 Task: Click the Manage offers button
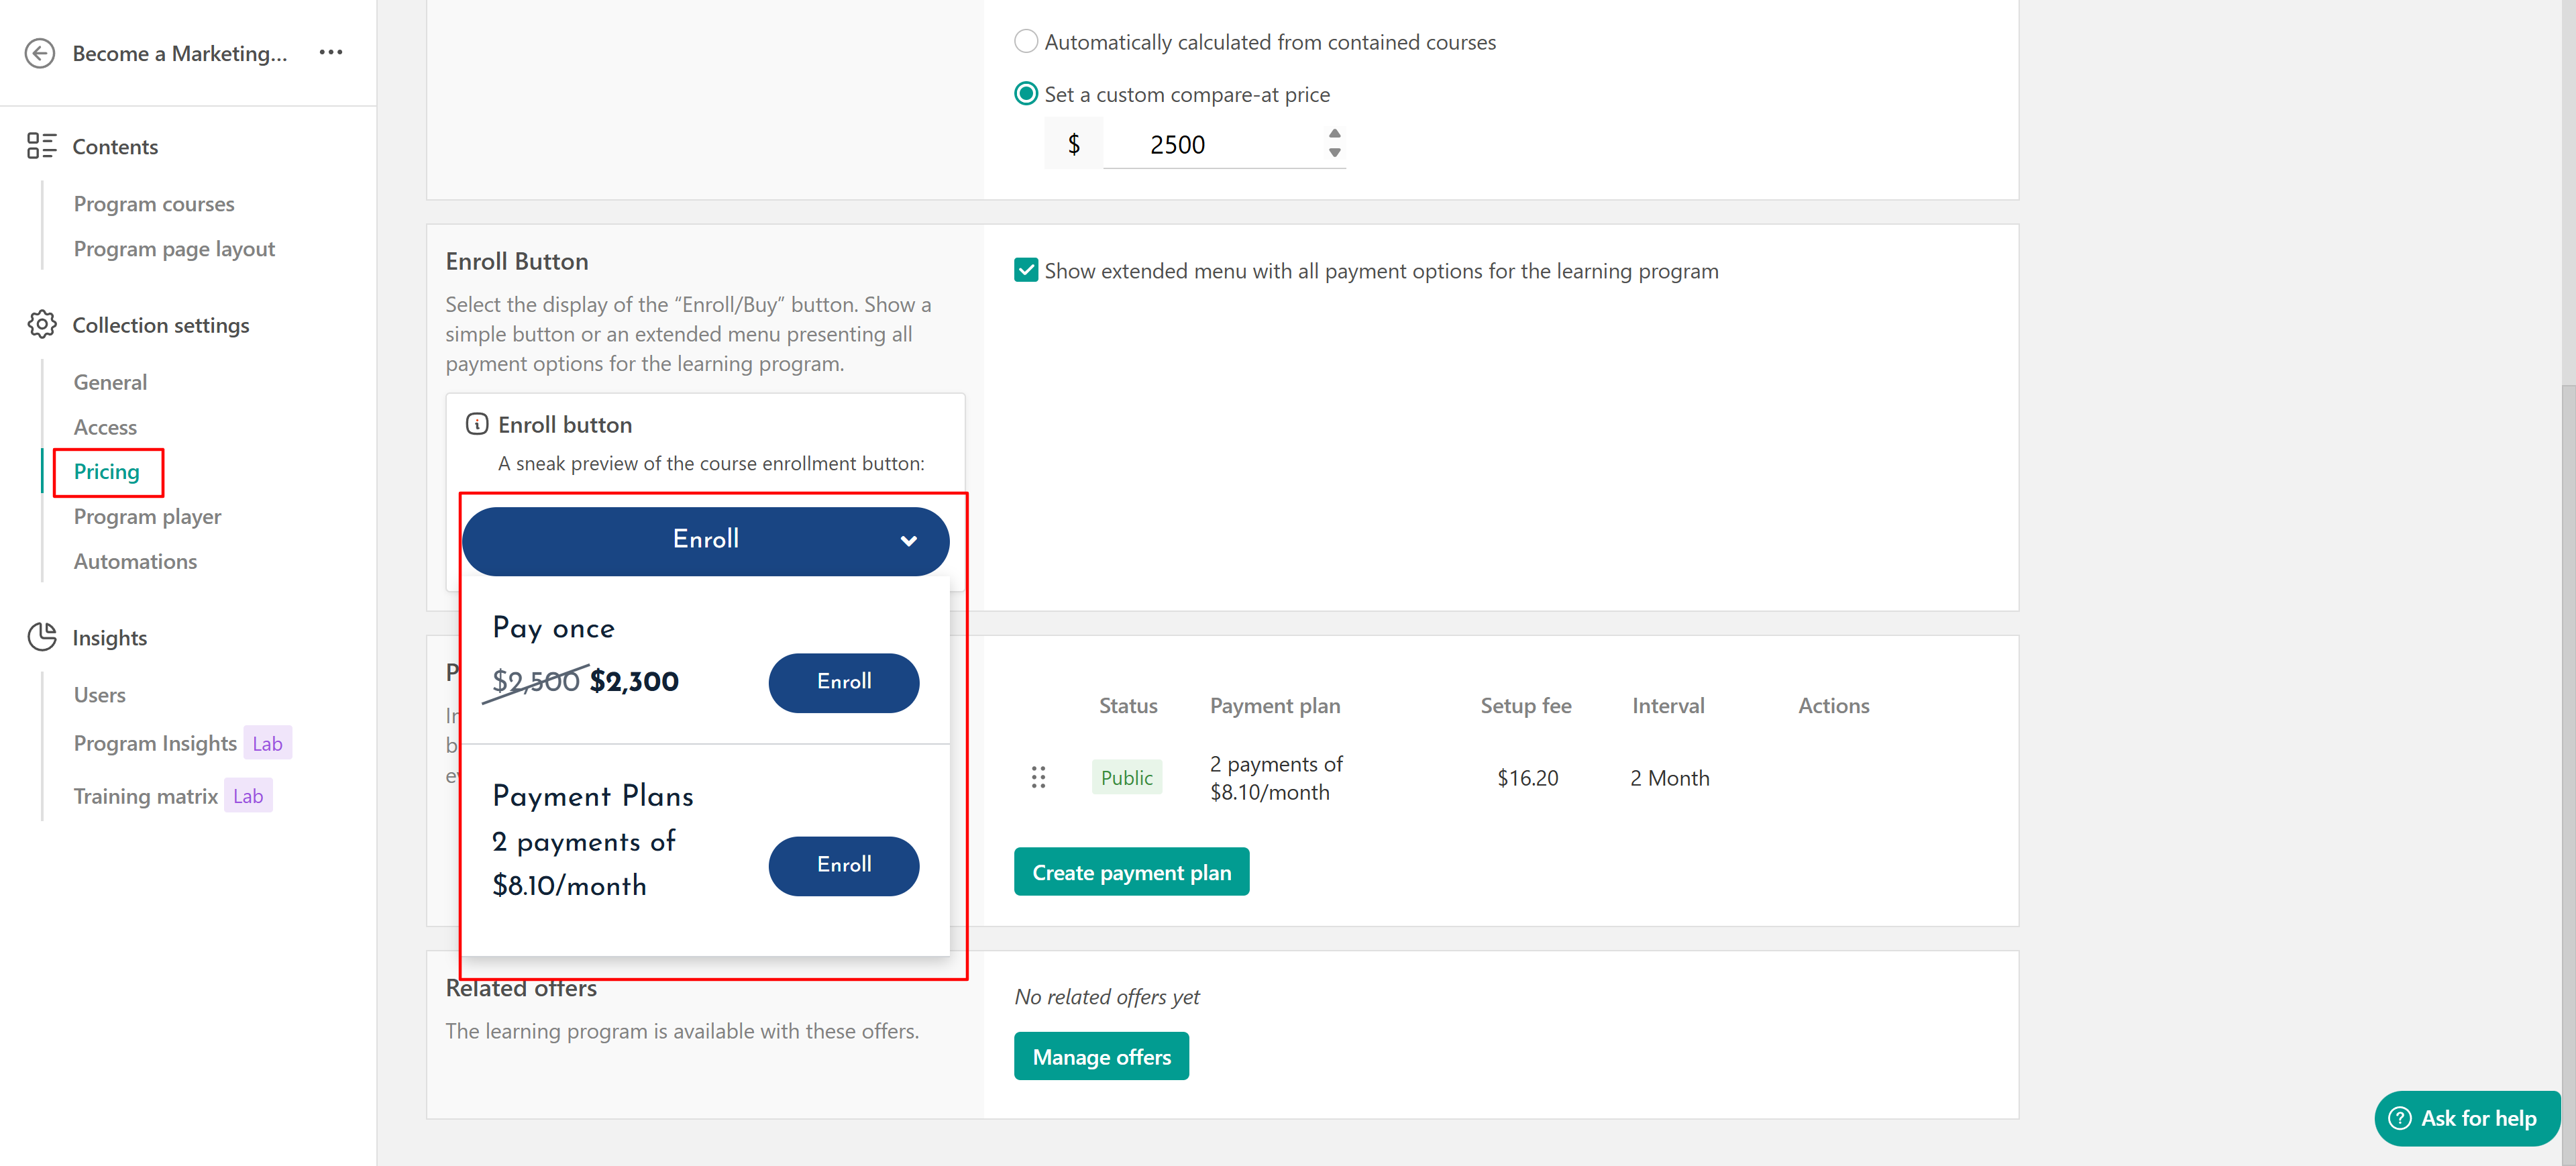click(1101, 1056)
